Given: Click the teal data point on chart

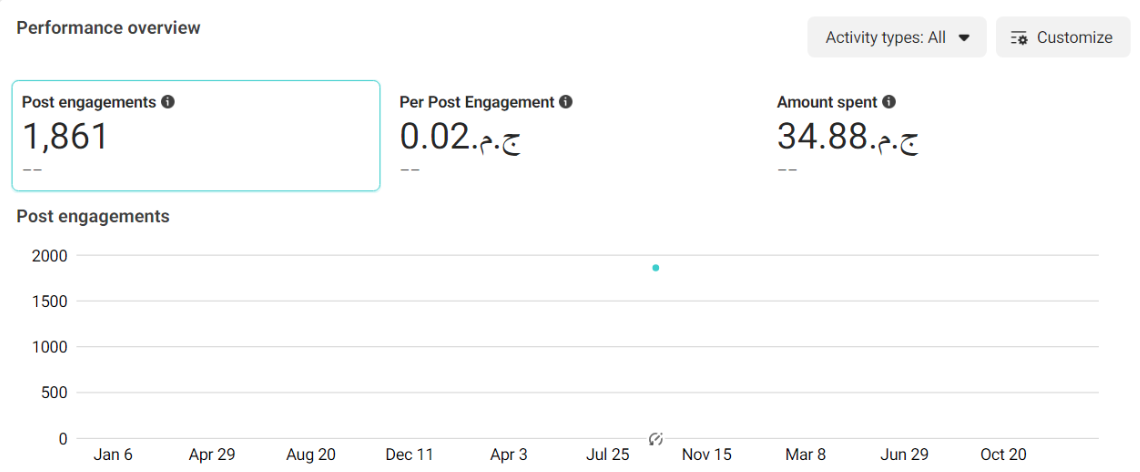Looking at the screenshot, I should tap(655, 268).
